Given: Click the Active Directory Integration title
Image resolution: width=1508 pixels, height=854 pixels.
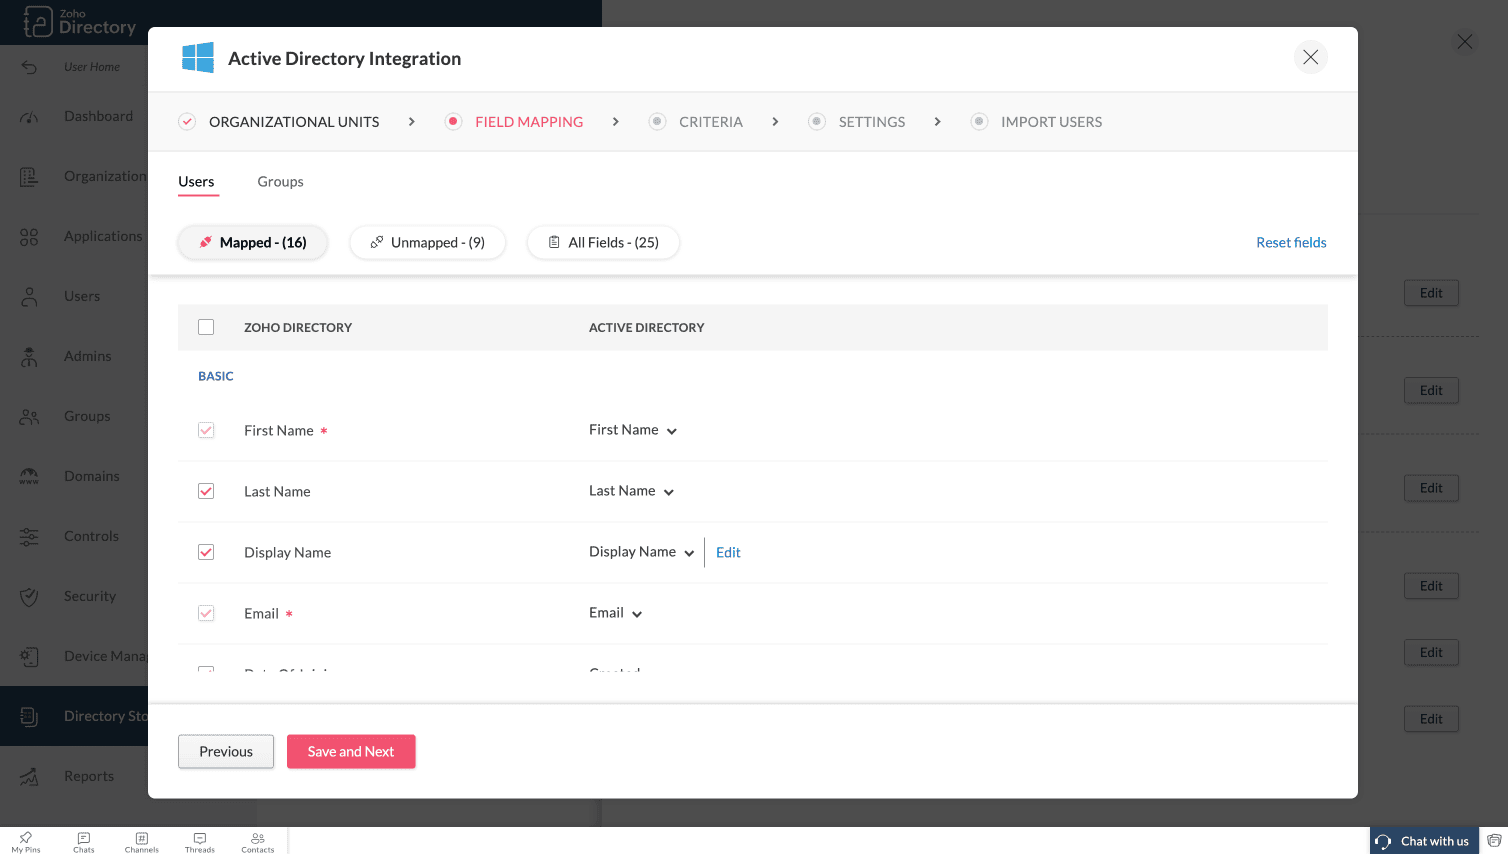Looking at the screenshot, I should tap(345, 59).
